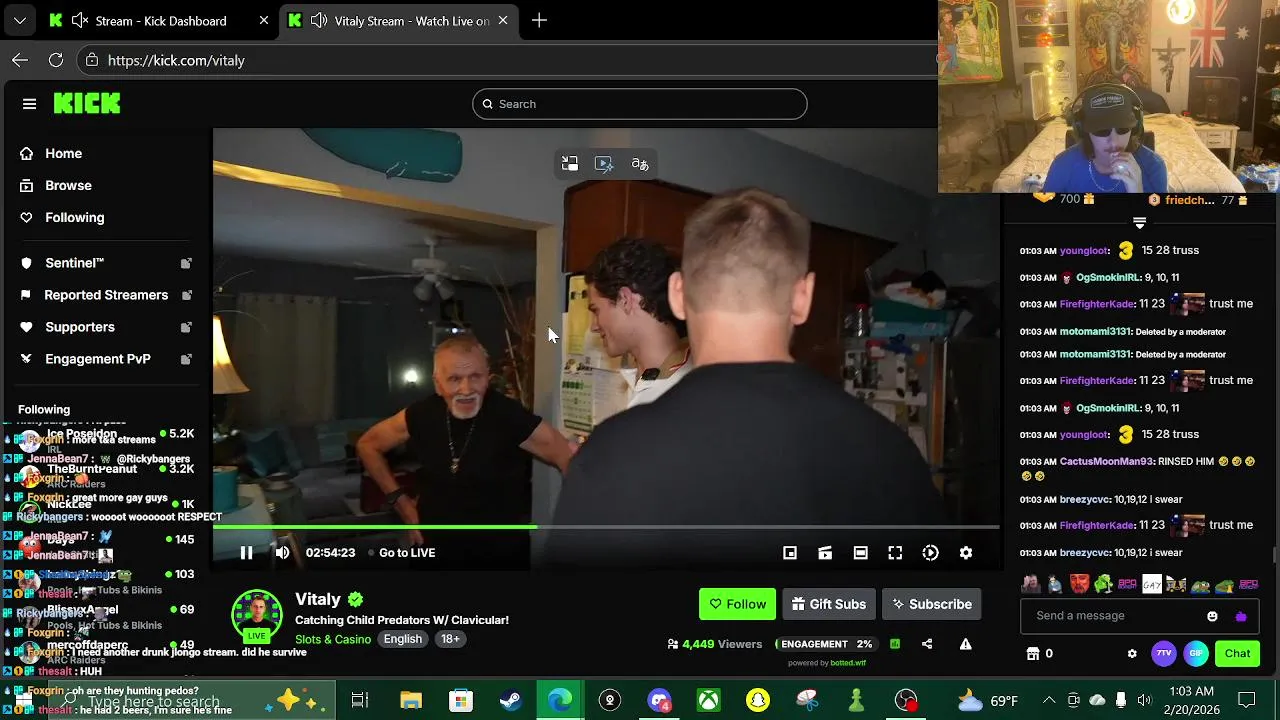
Task: Open the 7TV emotes button
Action: pyautogui.click(x=1164, y=653)
